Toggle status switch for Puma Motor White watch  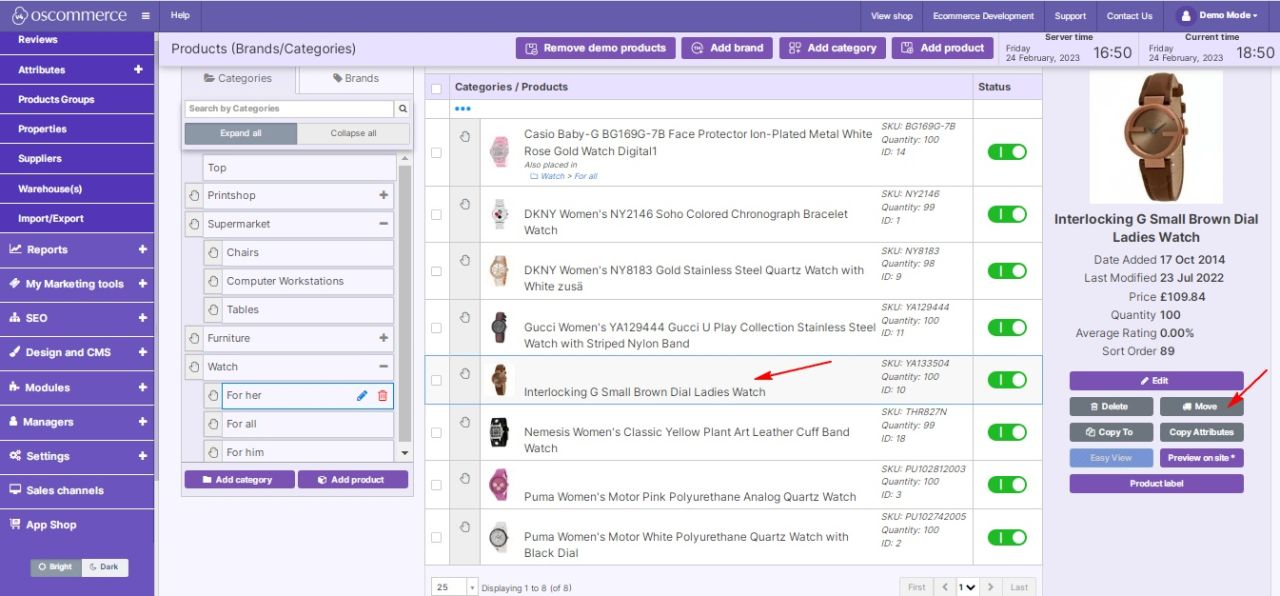pos(1007,537)
